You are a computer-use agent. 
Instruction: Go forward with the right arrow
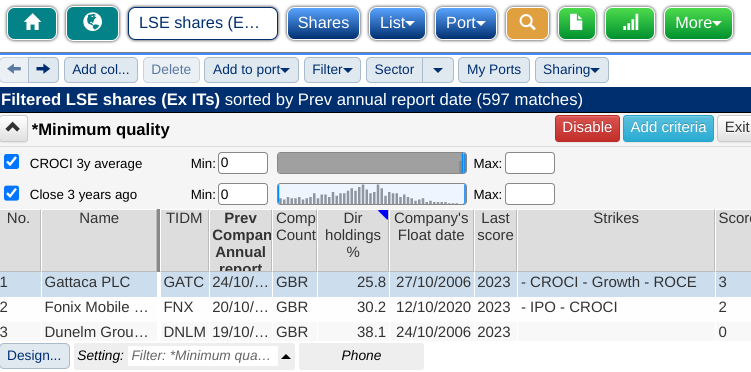point(44,70)
